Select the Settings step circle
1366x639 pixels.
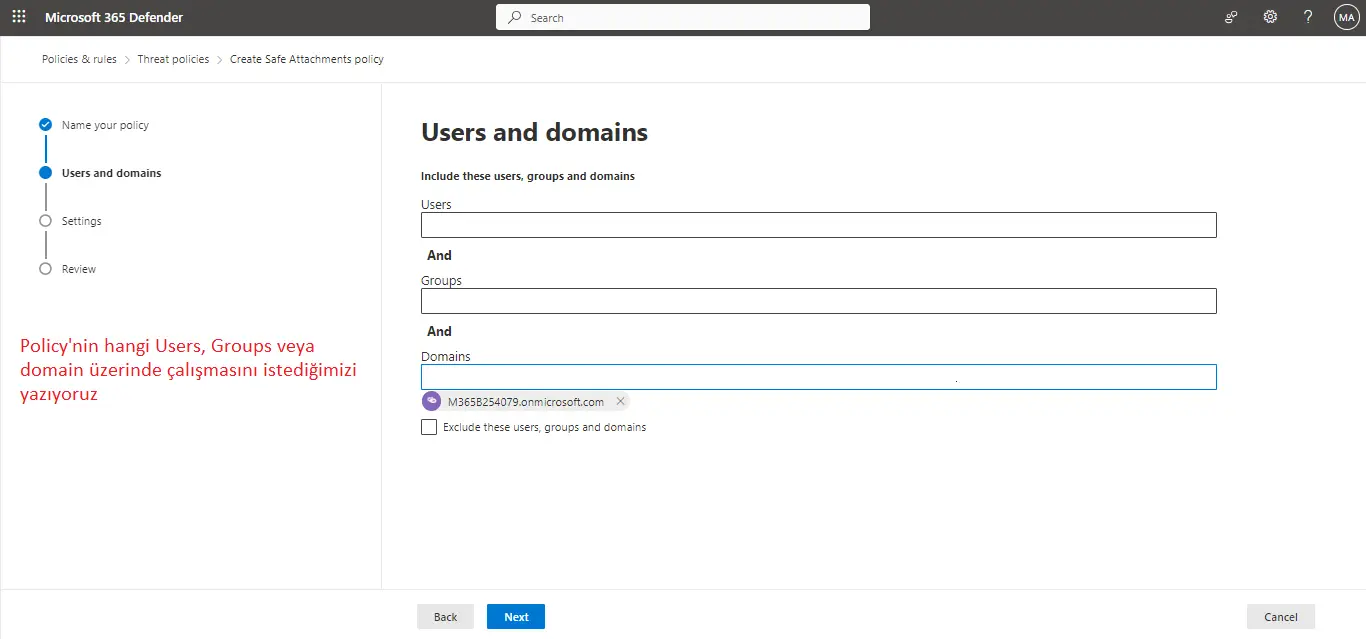45,221
